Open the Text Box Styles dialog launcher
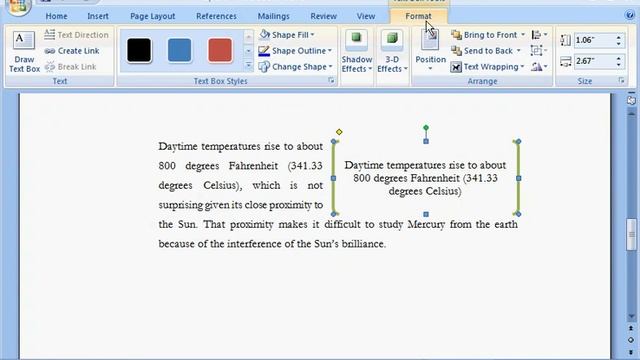 pyautogui.click(x=331, y=81)
